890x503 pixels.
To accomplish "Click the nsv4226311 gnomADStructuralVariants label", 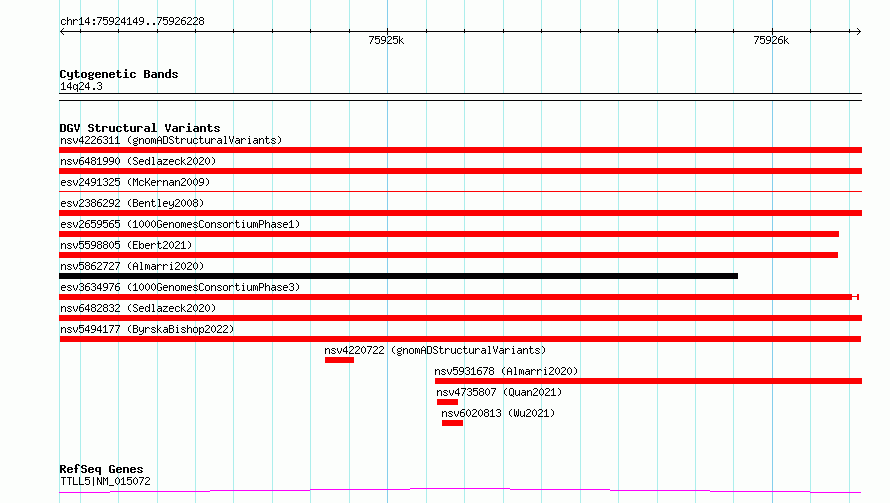I will (x=171, y=140).
